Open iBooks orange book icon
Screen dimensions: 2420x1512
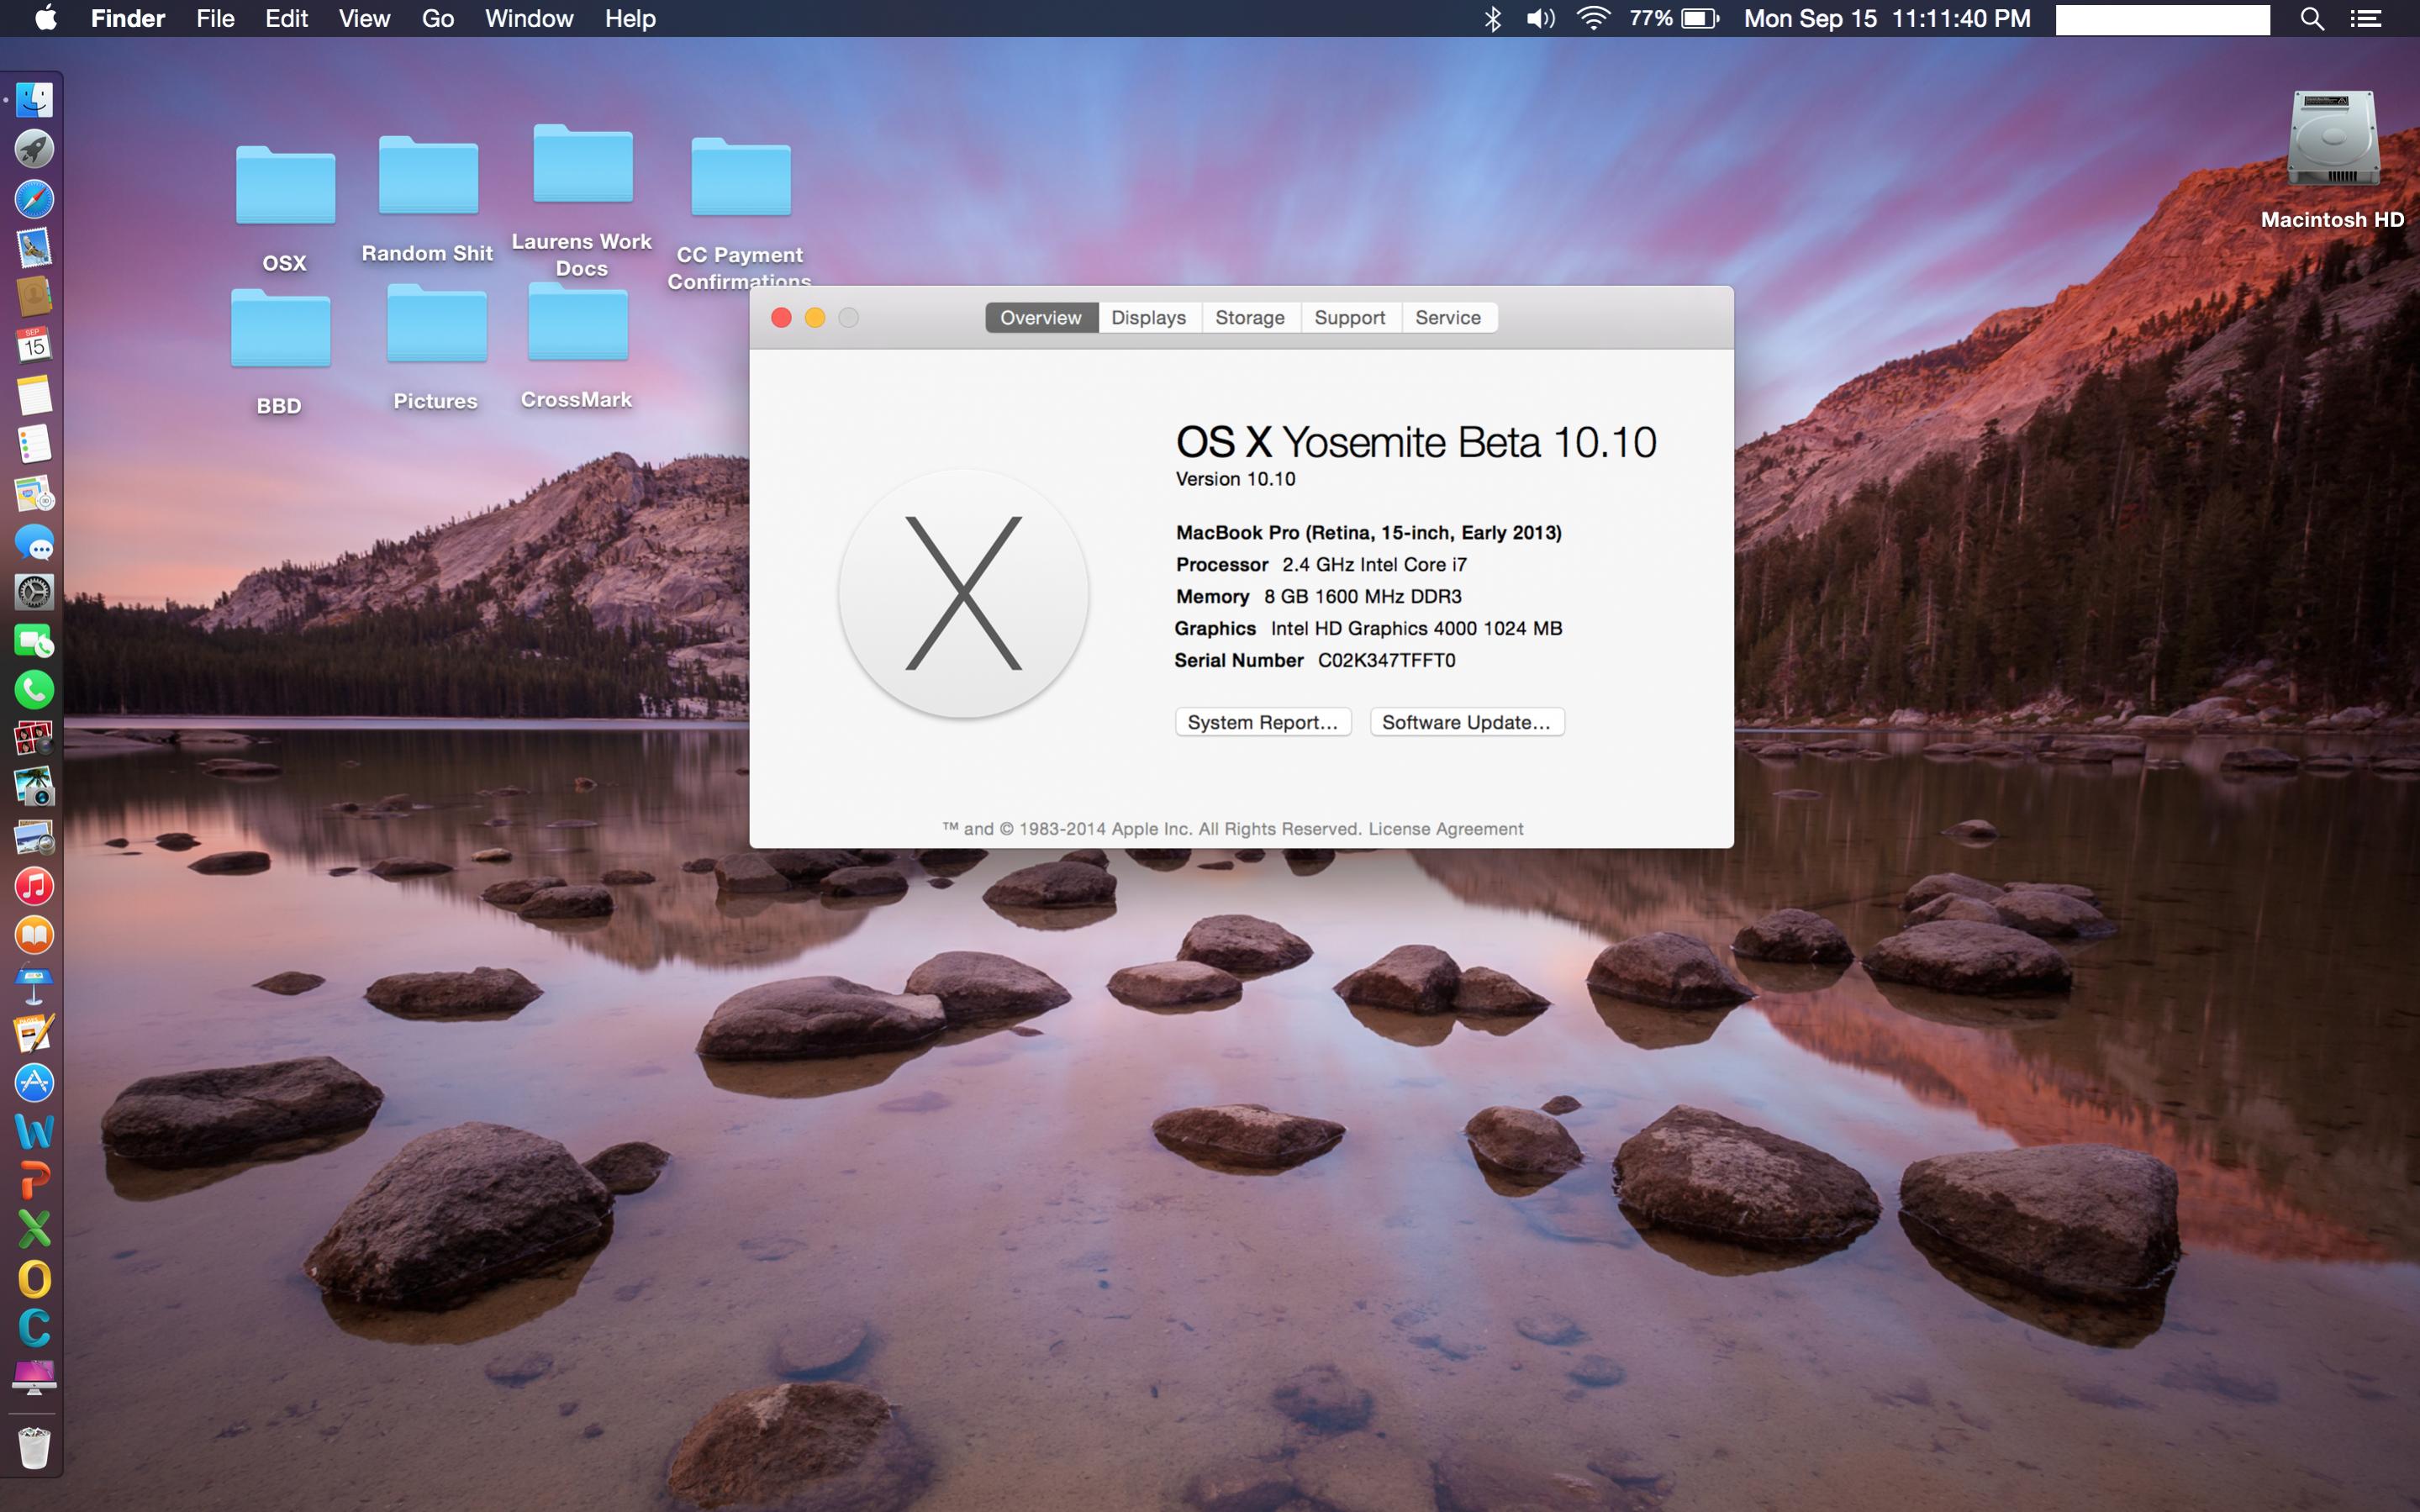(34, 936)
